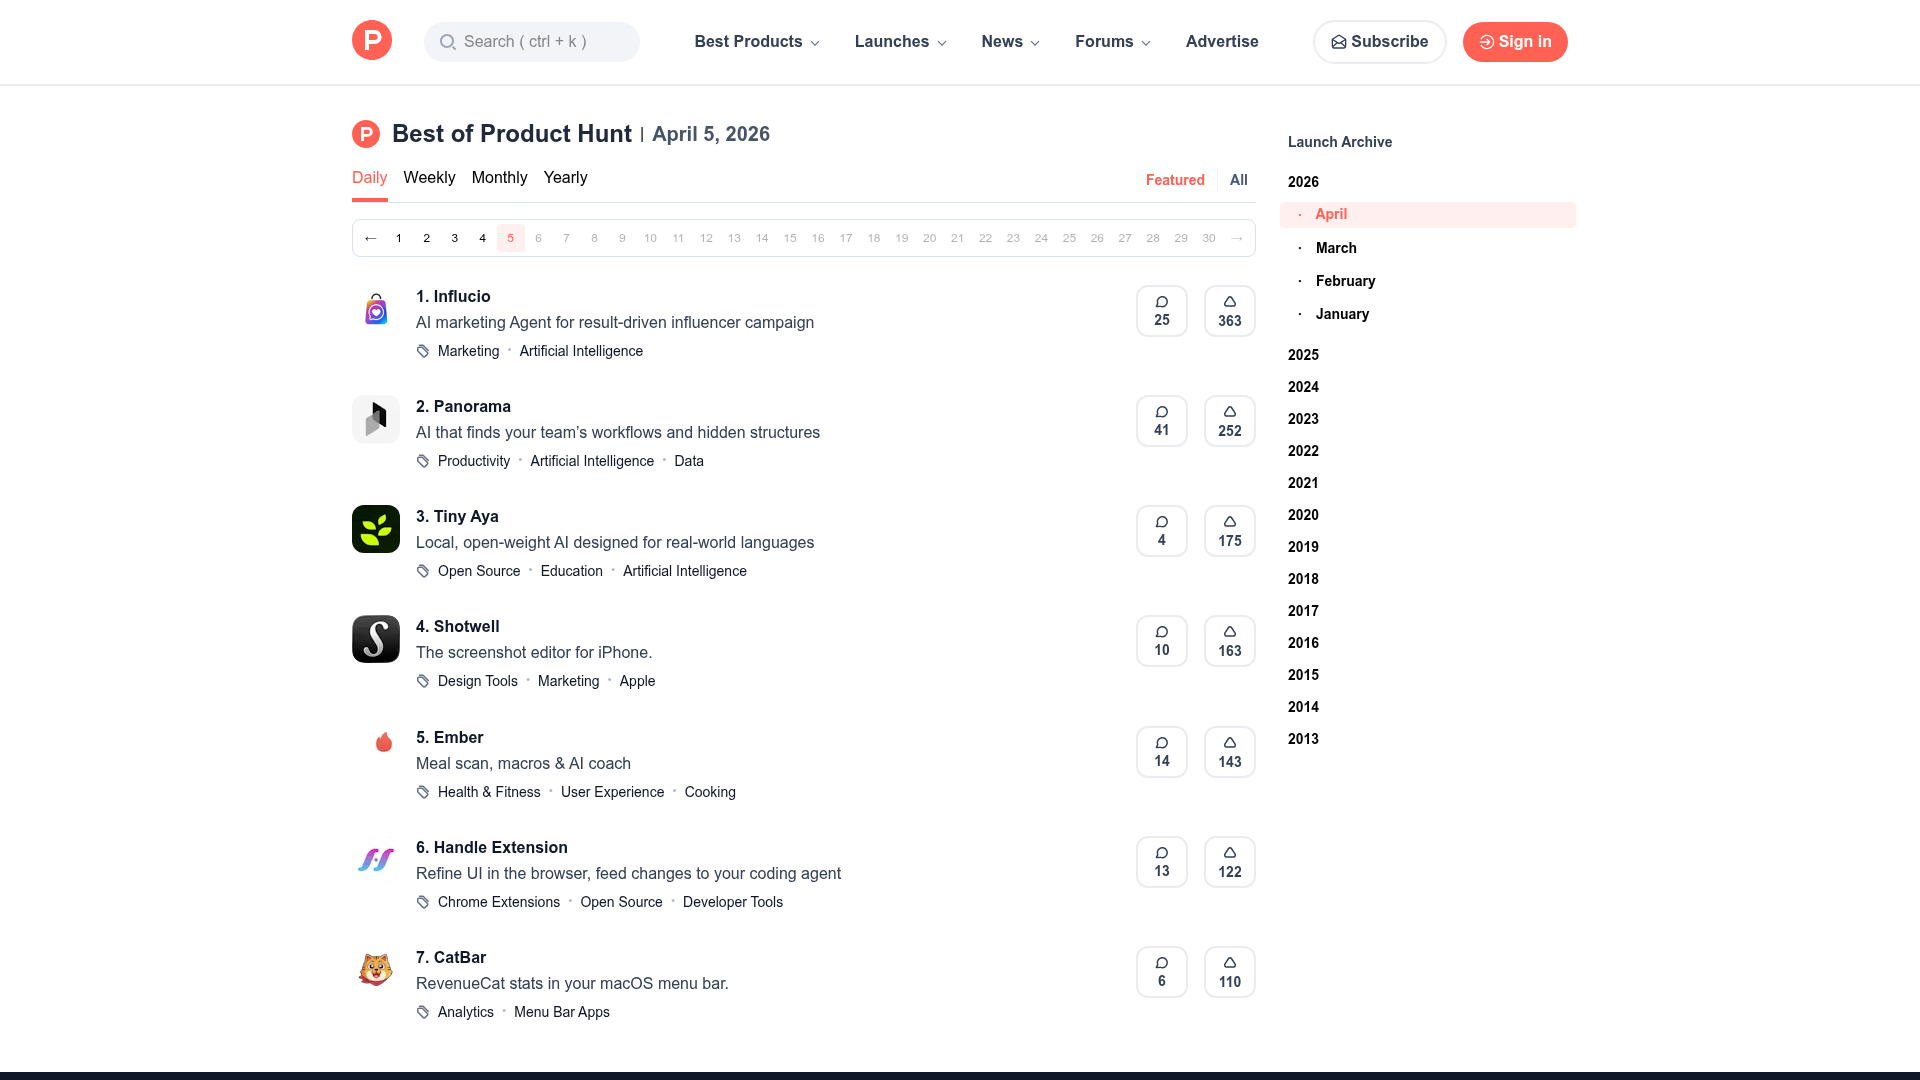Screen dimensions: 1920x1080
Task: Expand the Launches dropdown
Action: (900, 42)
